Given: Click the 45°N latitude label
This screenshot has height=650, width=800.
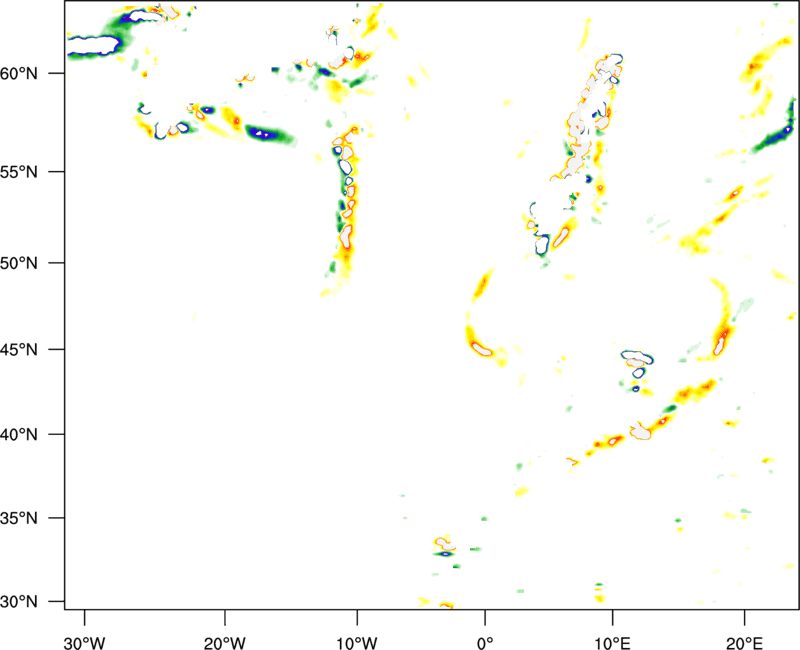Looking at the screenshot, I should click(x=19, y=350).
